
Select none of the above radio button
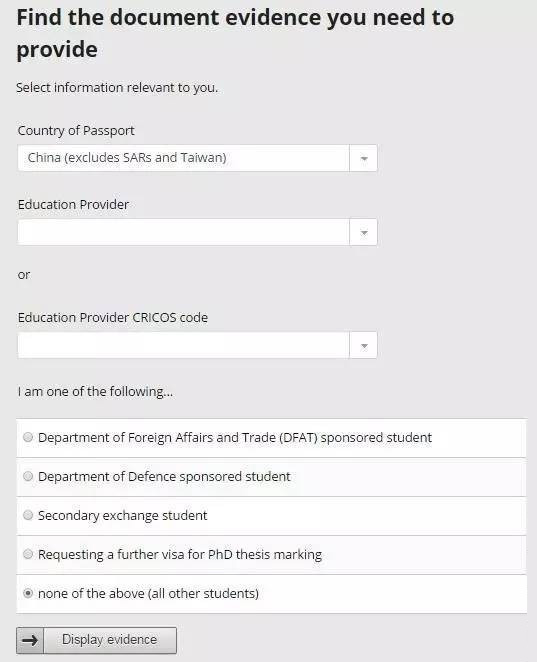point(28,594)
